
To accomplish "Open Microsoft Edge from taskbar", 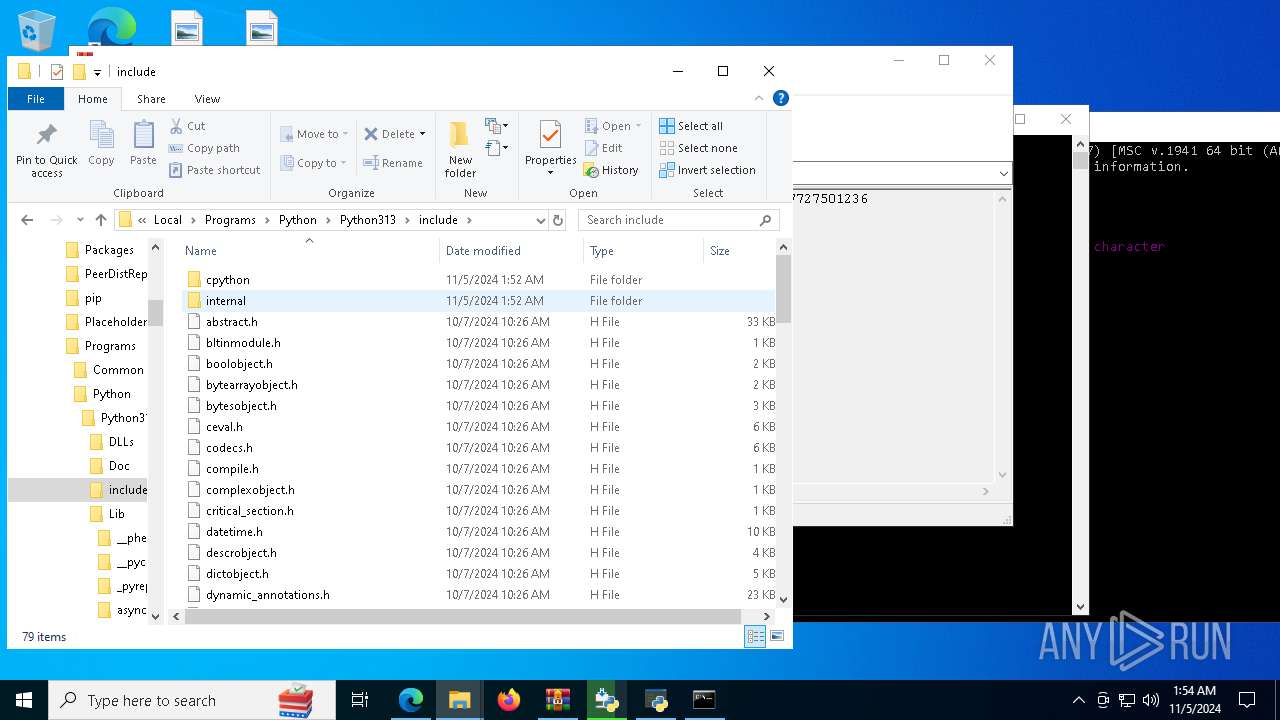I will pos(411,700).
